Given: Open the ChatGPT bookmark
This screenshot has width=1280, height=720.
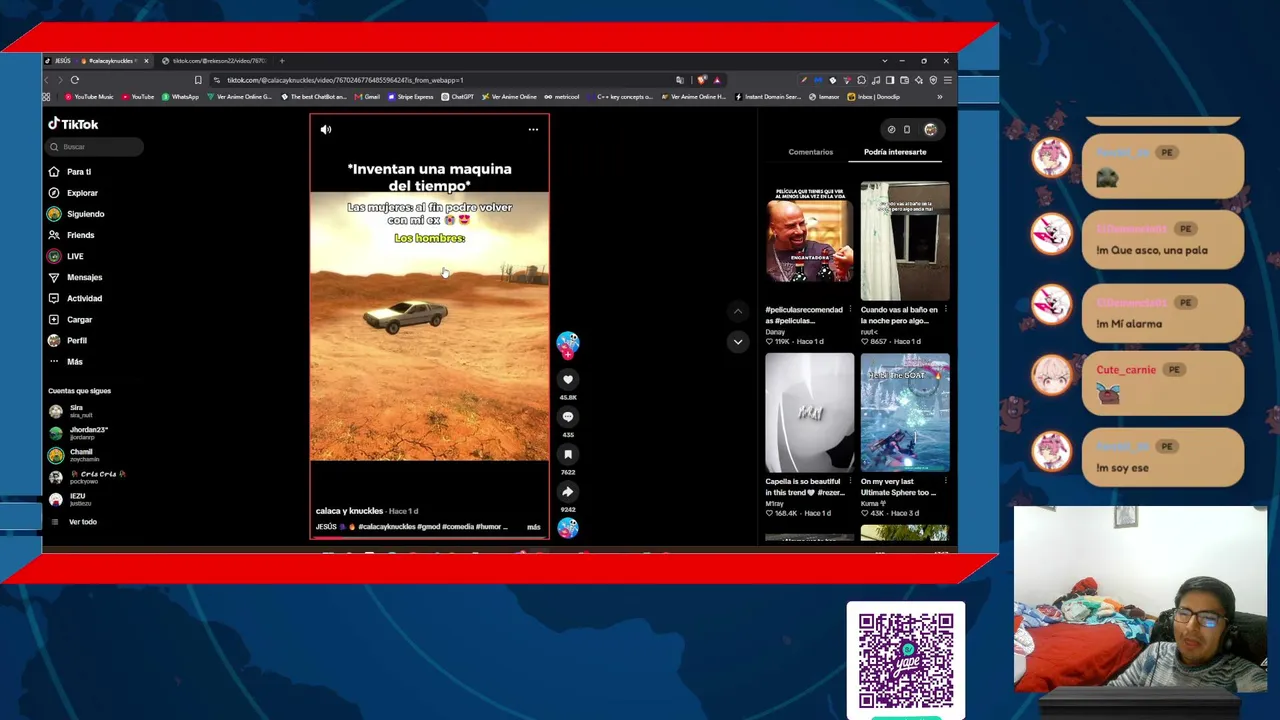Looking at the screenshot, I should (459, 97).
